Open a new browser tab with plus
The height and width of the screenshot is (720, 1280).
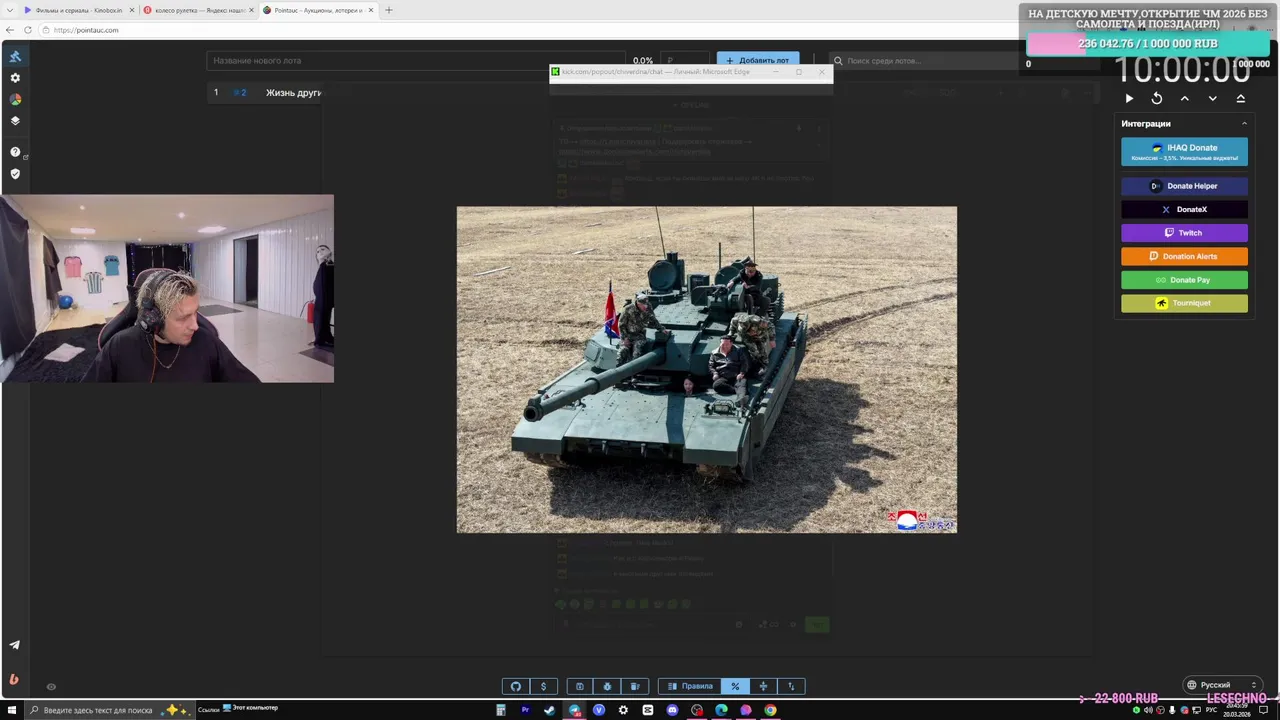389,10
